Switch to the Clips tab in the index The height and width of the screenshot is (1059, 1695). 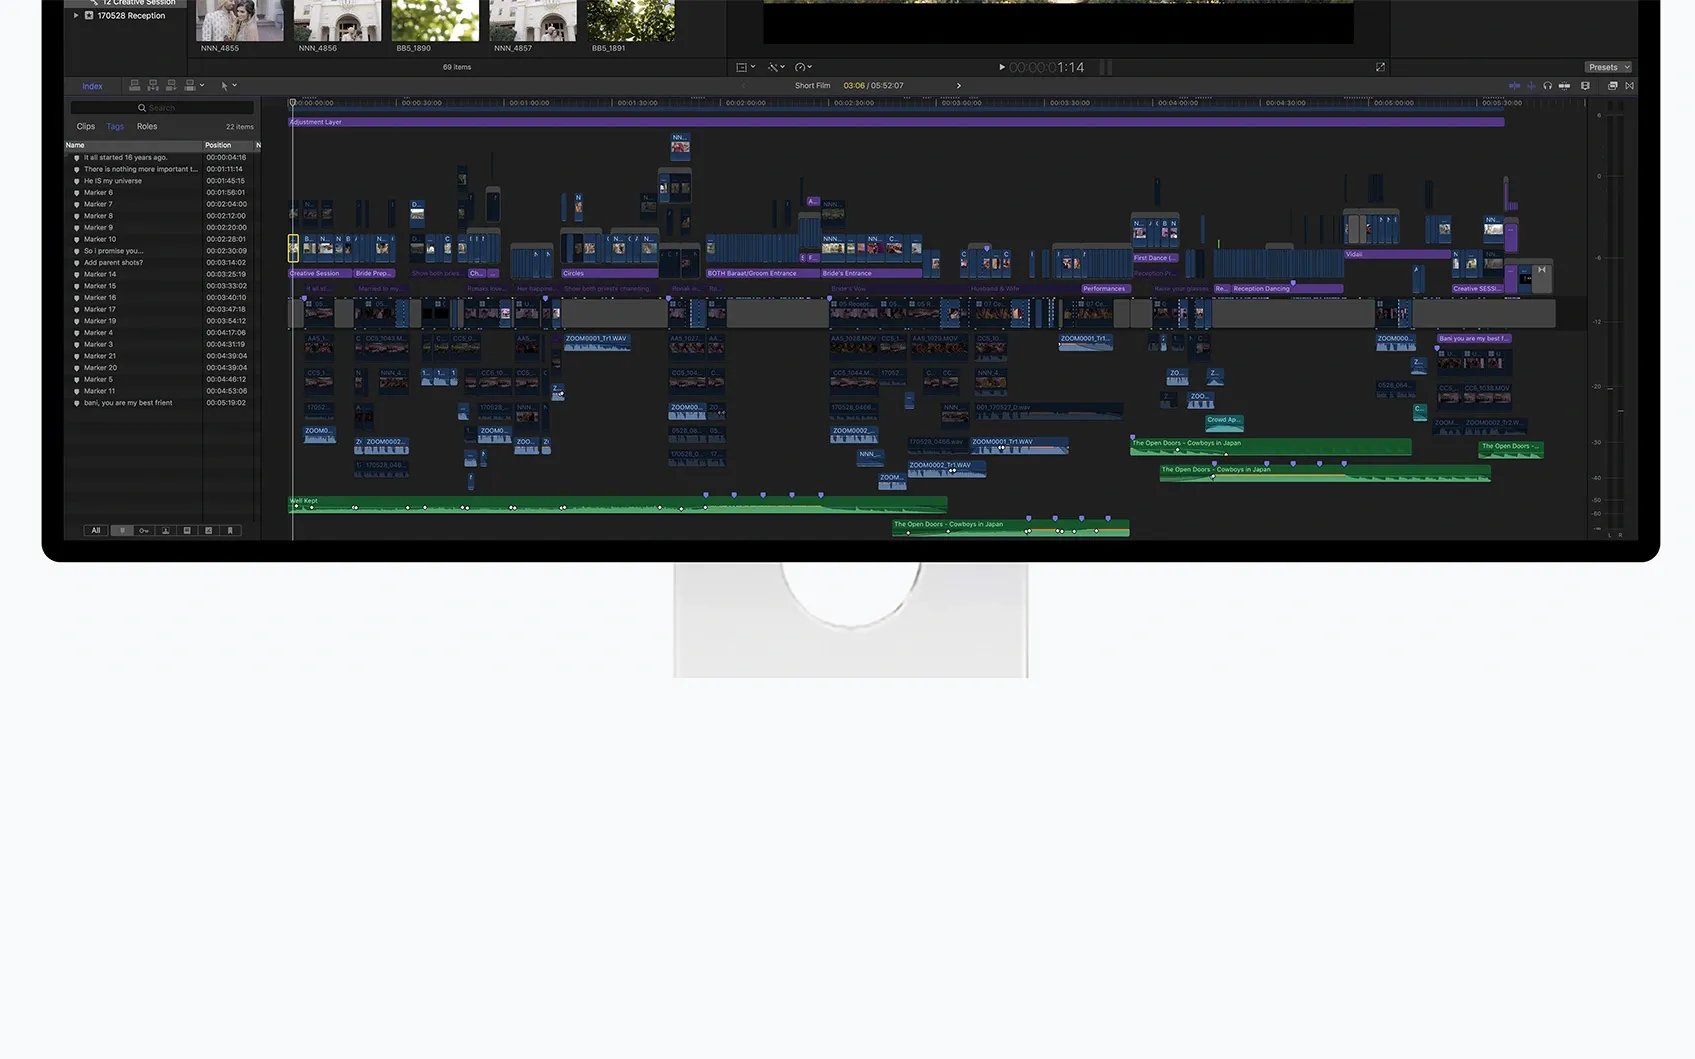click(x=86, y=126)
